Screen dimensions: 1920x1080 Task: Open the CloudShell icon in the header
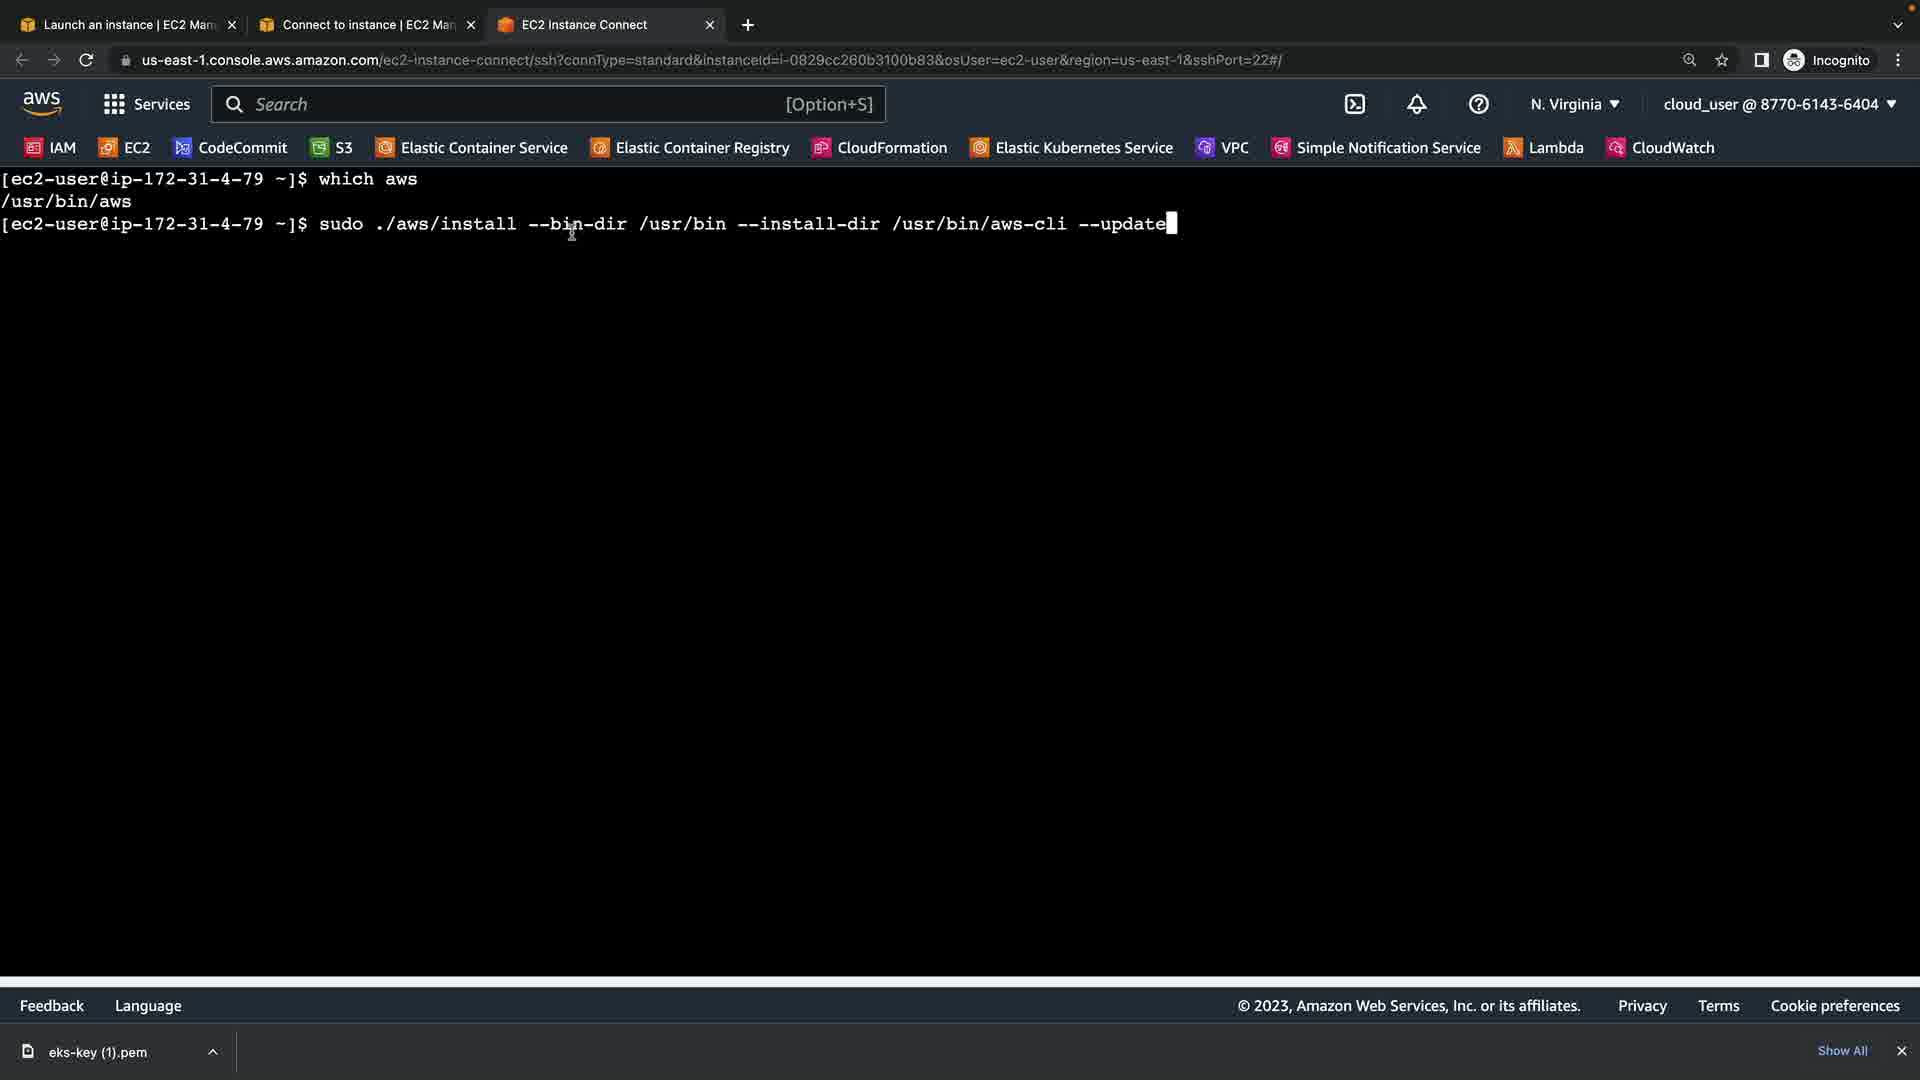[1355, 104]
